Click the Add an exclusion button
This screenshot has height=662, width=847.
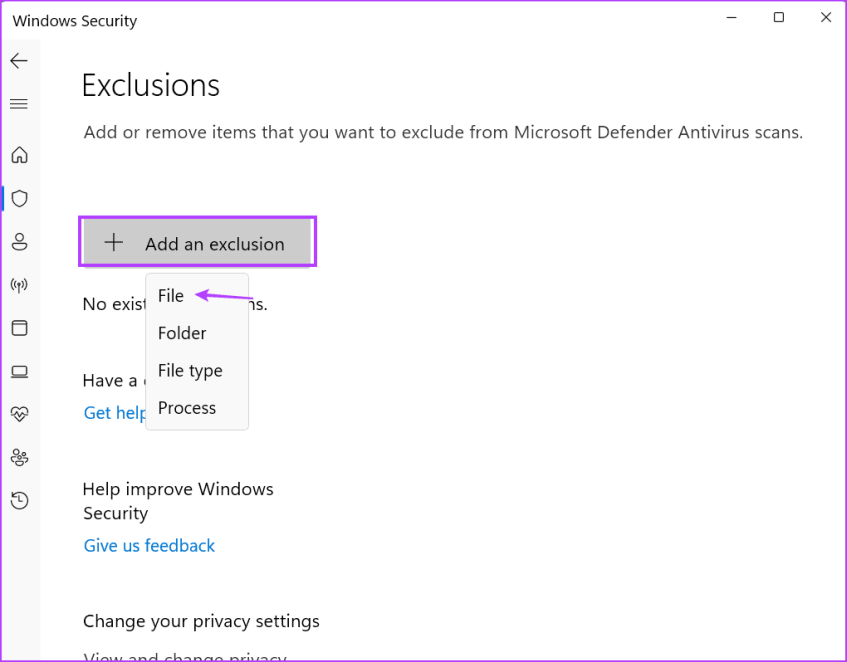click(x=197, y=243)
